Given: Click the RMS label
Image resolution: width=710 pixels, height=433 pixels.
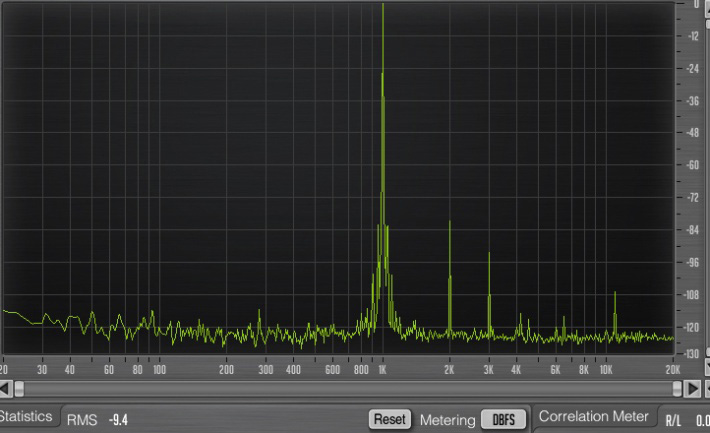Looking at the screenshot, I should (x=82, y=420).
